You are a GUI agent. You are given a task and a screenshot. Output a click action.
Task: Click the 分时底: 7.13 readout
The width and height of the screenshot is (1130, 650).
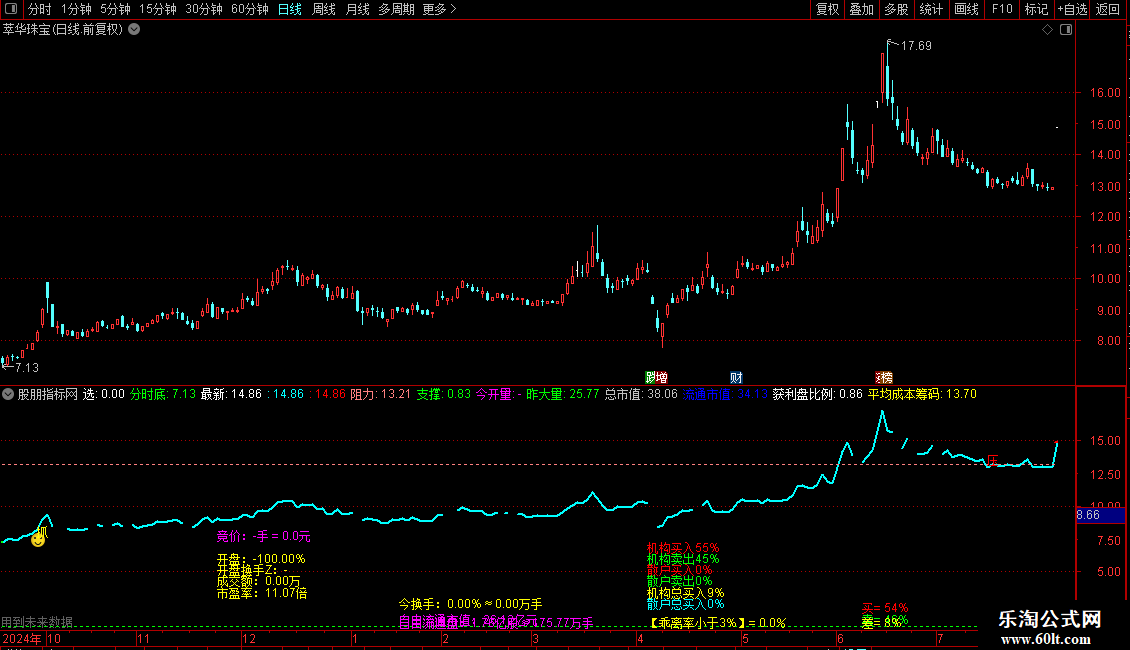162,394
